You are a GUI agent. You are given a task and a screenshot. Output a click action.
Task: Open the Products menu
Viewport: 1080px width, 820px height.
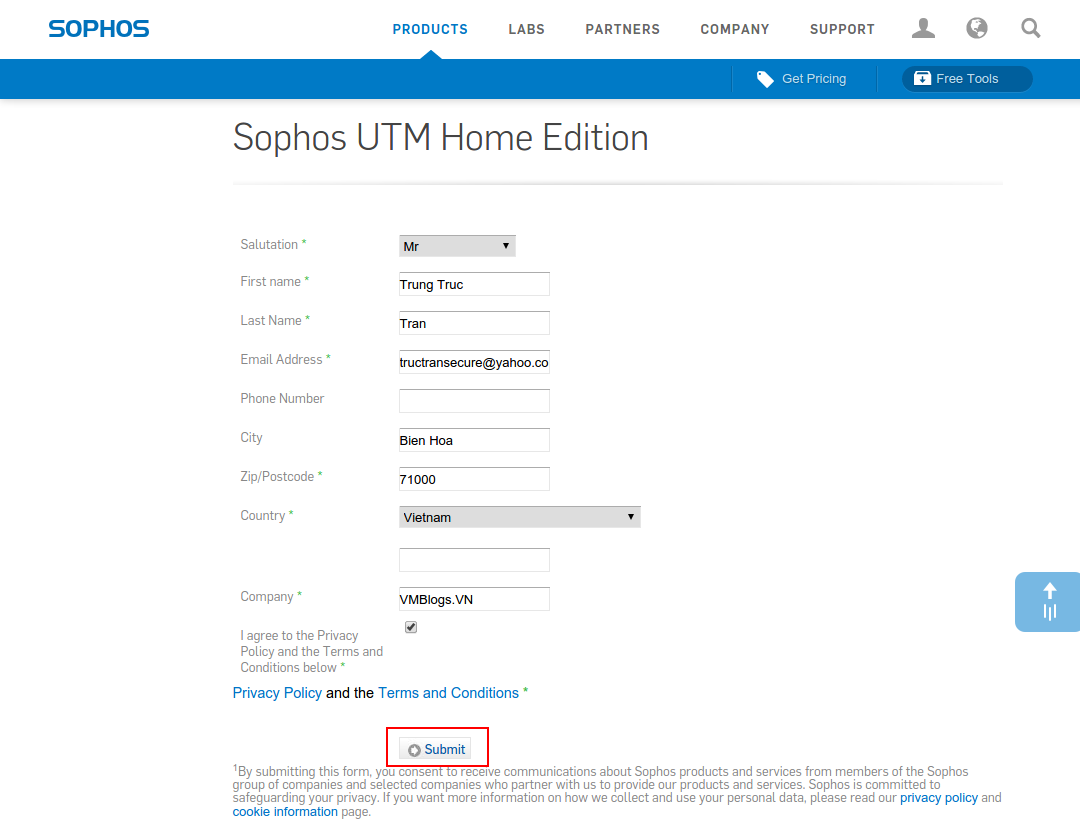pos(430,29)
